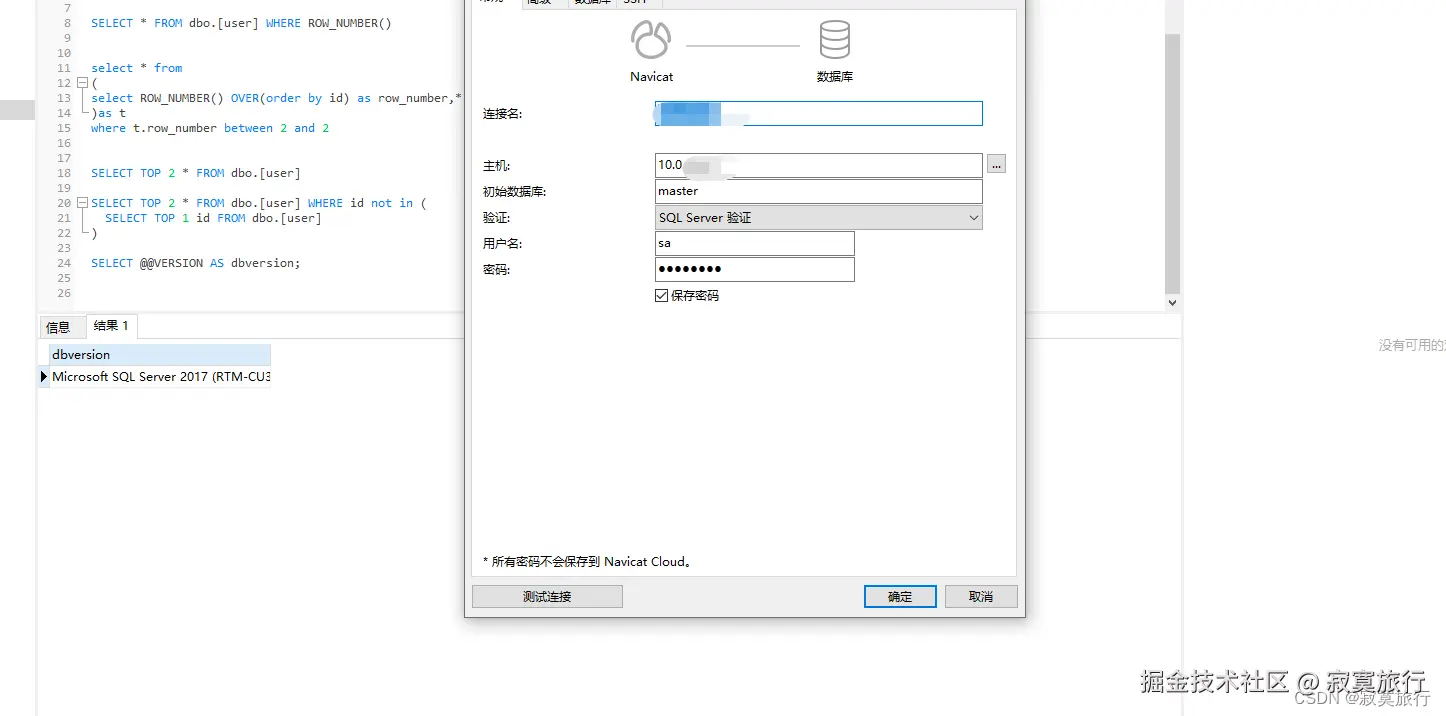
Task: Click line 21 'SELECT TOP 1 id FROM dbo.[user]'
Action: 213,218
